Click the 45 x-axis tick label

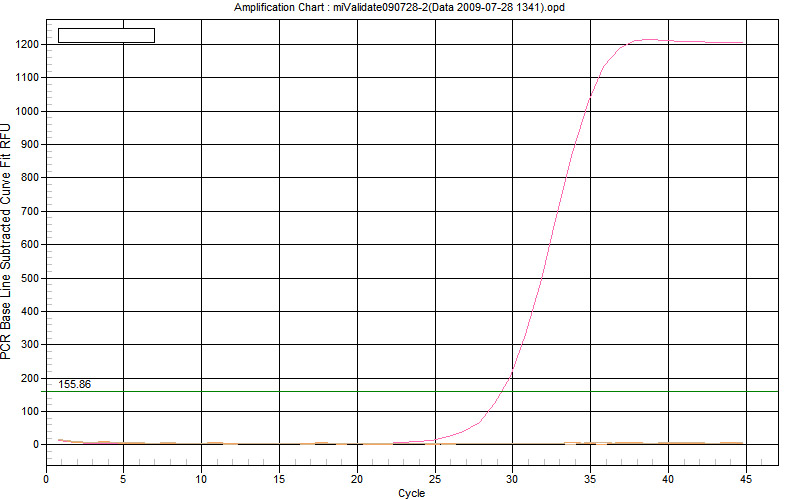tap(745, 479)
